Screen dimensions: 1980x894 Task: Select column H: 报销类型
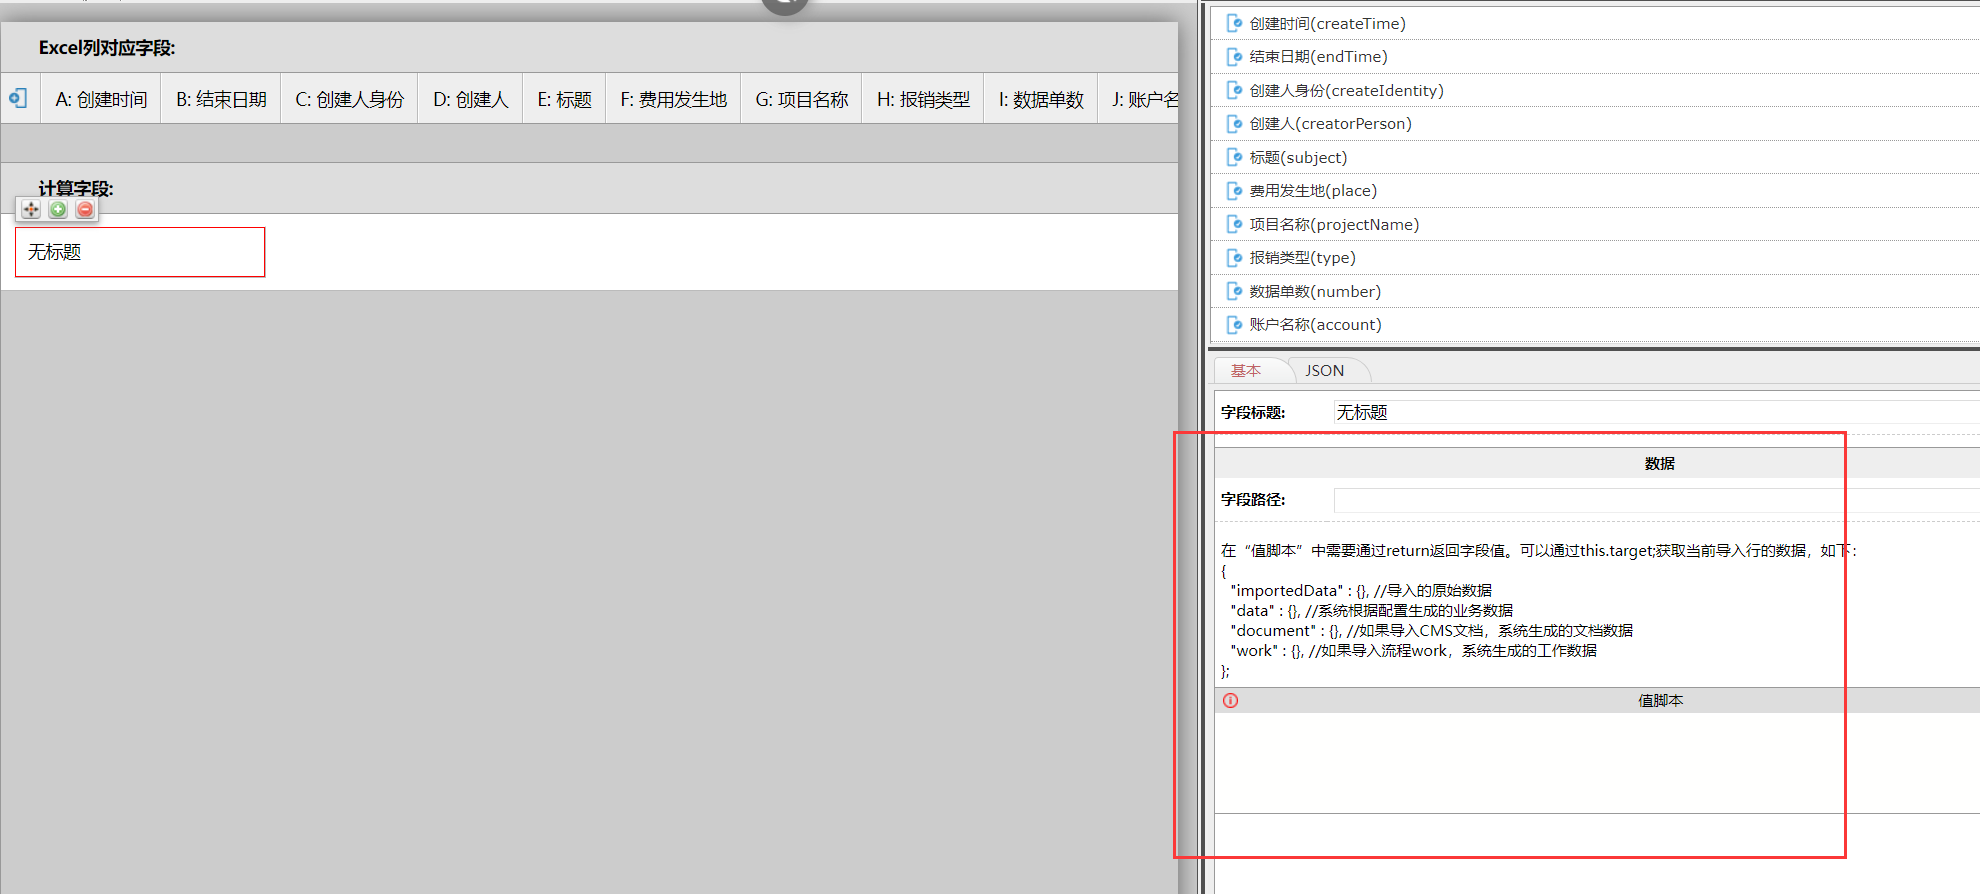tap(924, 99)
